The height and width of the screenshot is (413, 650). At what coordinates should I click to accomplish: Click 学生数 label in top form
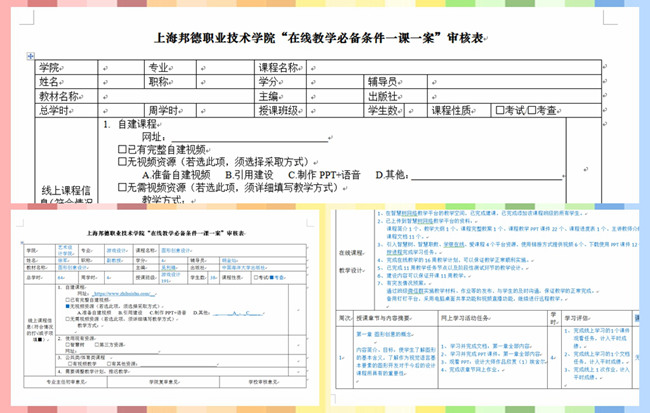click(x=383, y=111)
